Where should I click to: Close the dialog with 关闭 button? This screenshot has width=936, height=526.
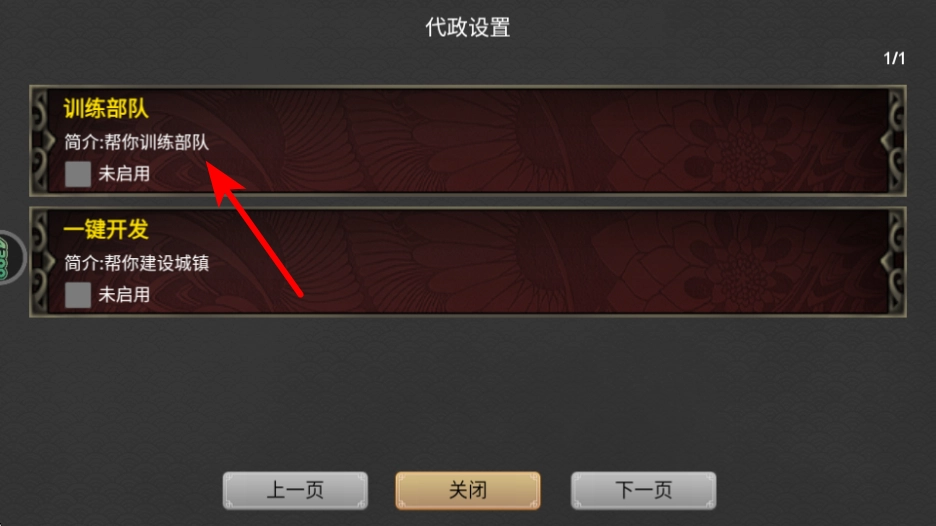[x=468, y=490]
